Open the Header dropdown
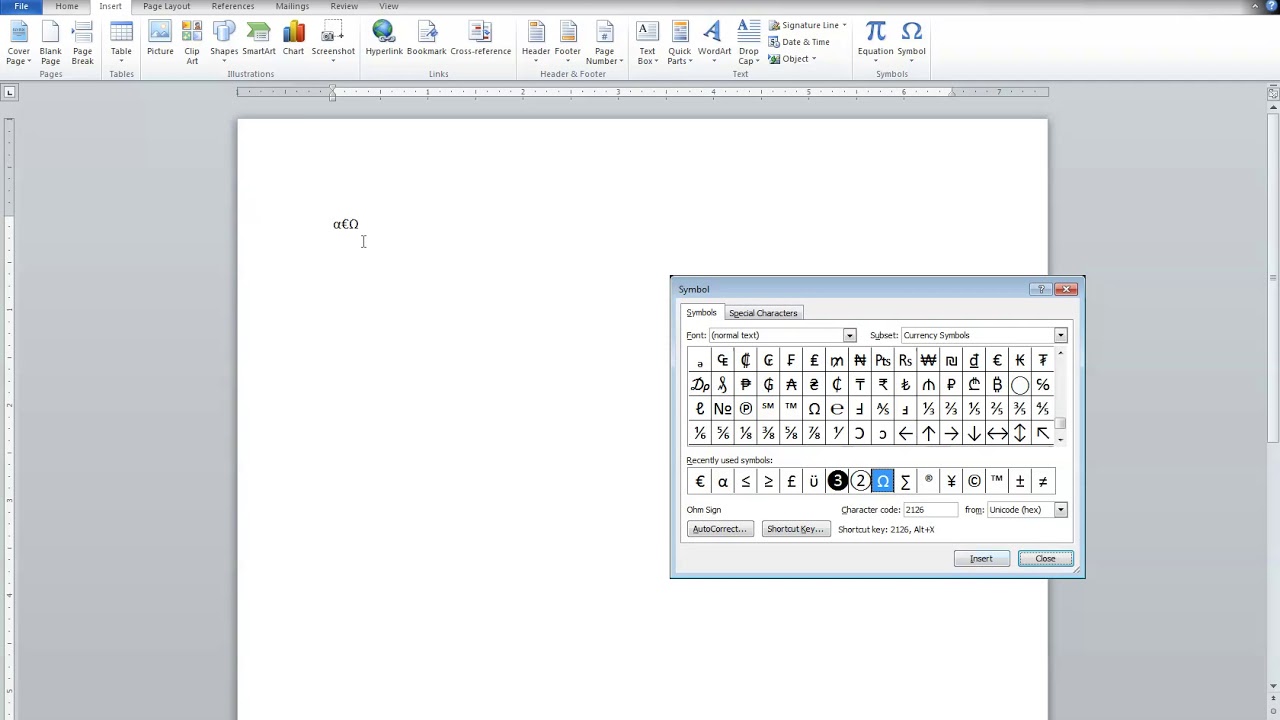Image resolution: width=1280 pixels, height=720 pixels. 536,44
